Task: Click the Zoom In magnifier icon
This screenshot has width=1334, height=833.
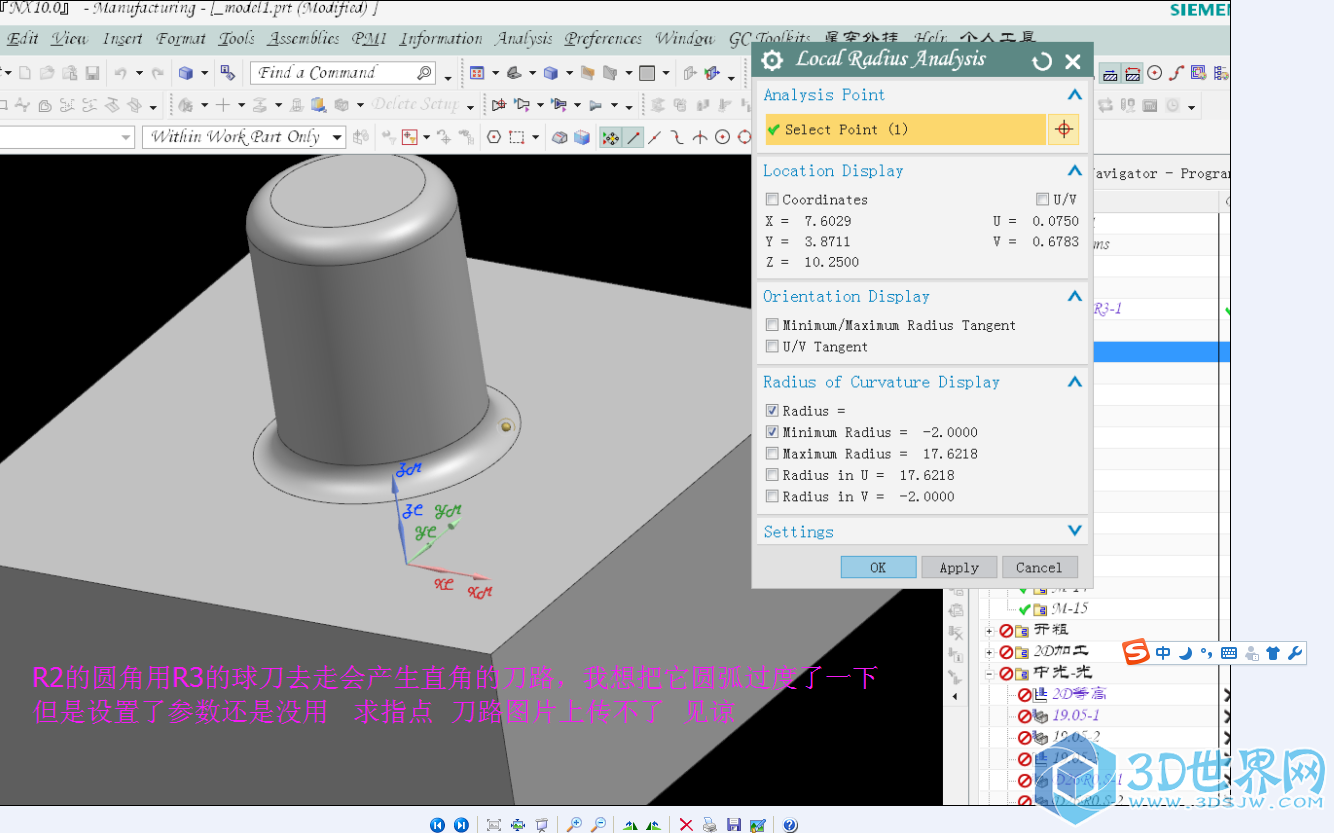Action: pos(574,825)
